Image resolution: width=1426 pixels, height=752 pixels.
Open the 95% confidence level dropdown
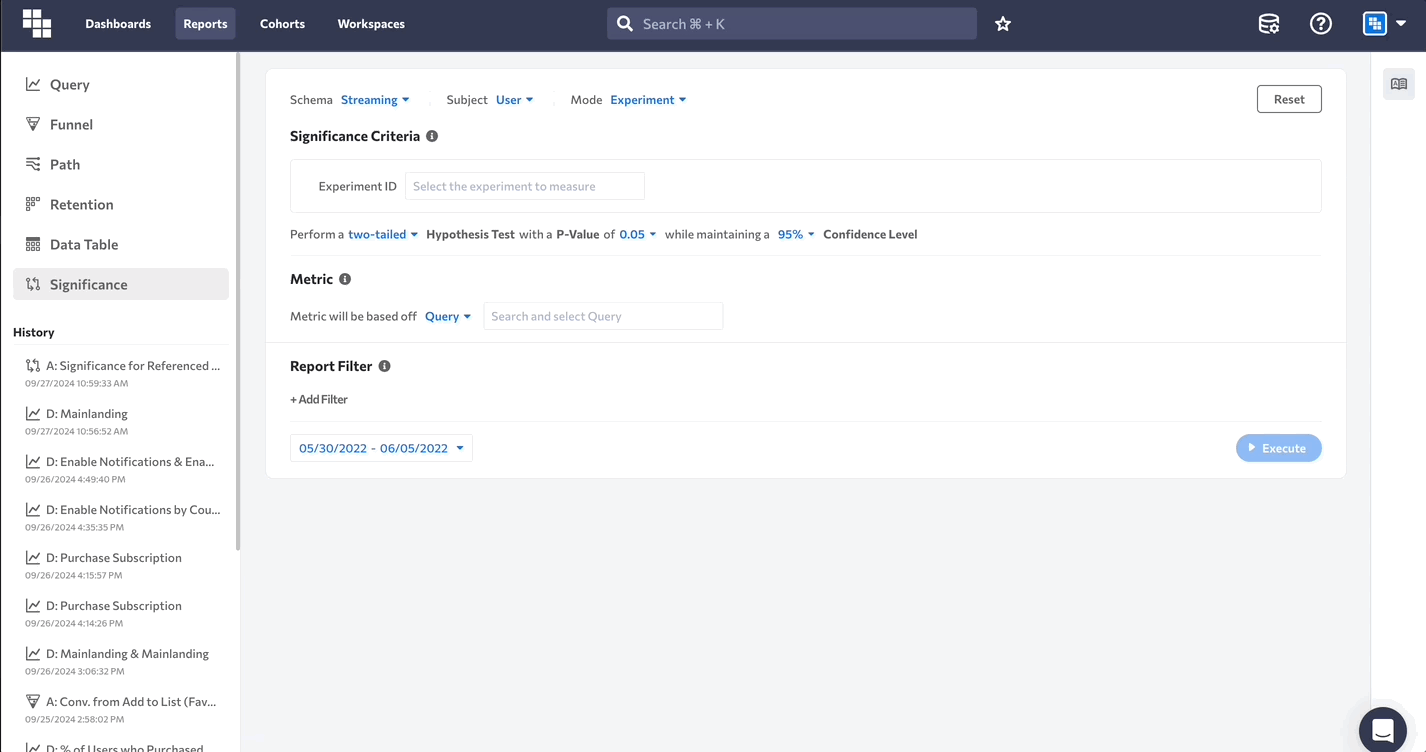coord(796,234)
